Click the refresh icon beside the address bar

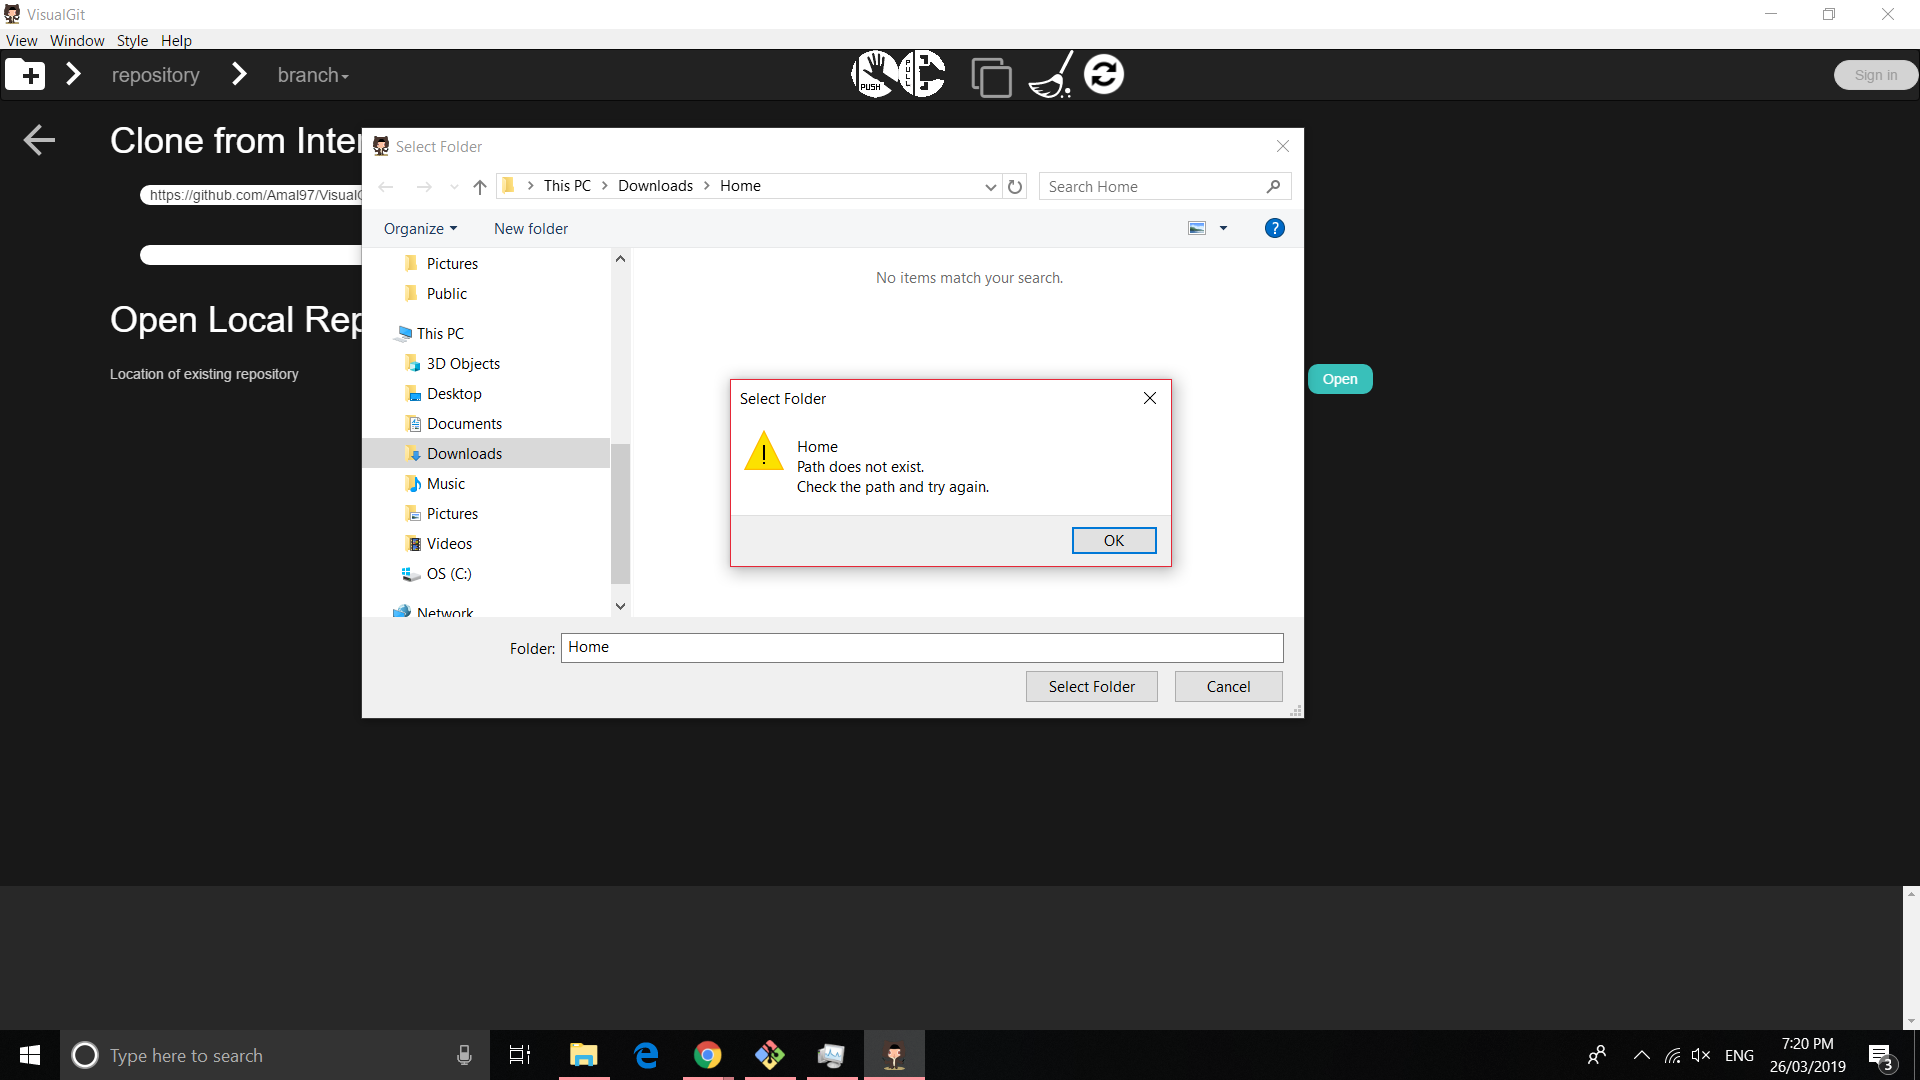tap(1015, 186)
